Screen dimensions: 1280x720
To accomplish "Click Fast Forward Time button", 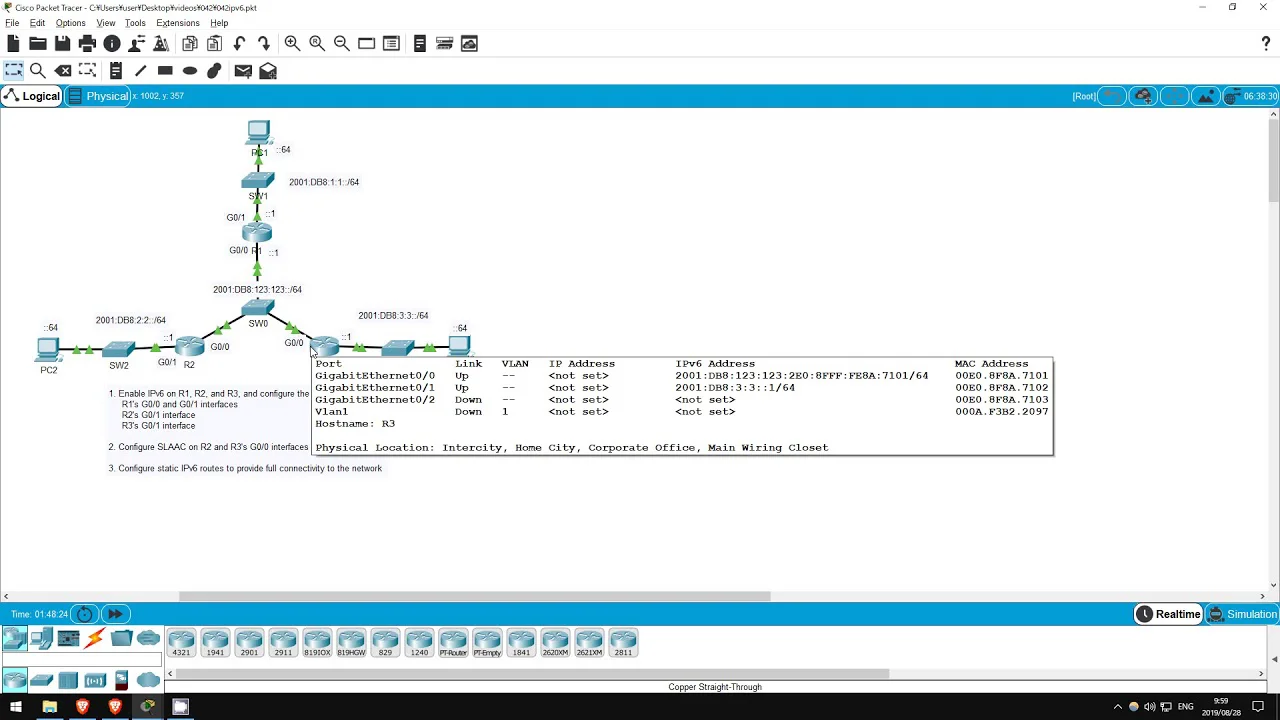I will coord(115,614).
